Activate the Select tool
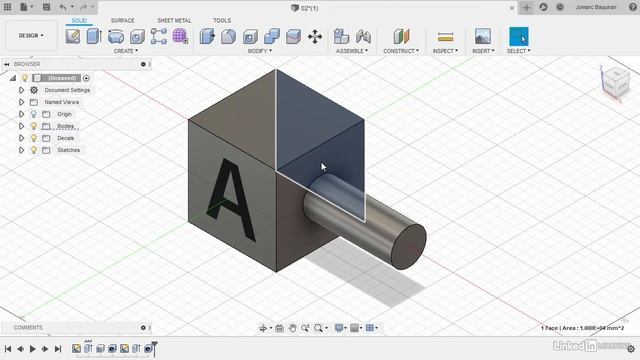The width and height of the screenshot is (640, 360). coord(518,36)
